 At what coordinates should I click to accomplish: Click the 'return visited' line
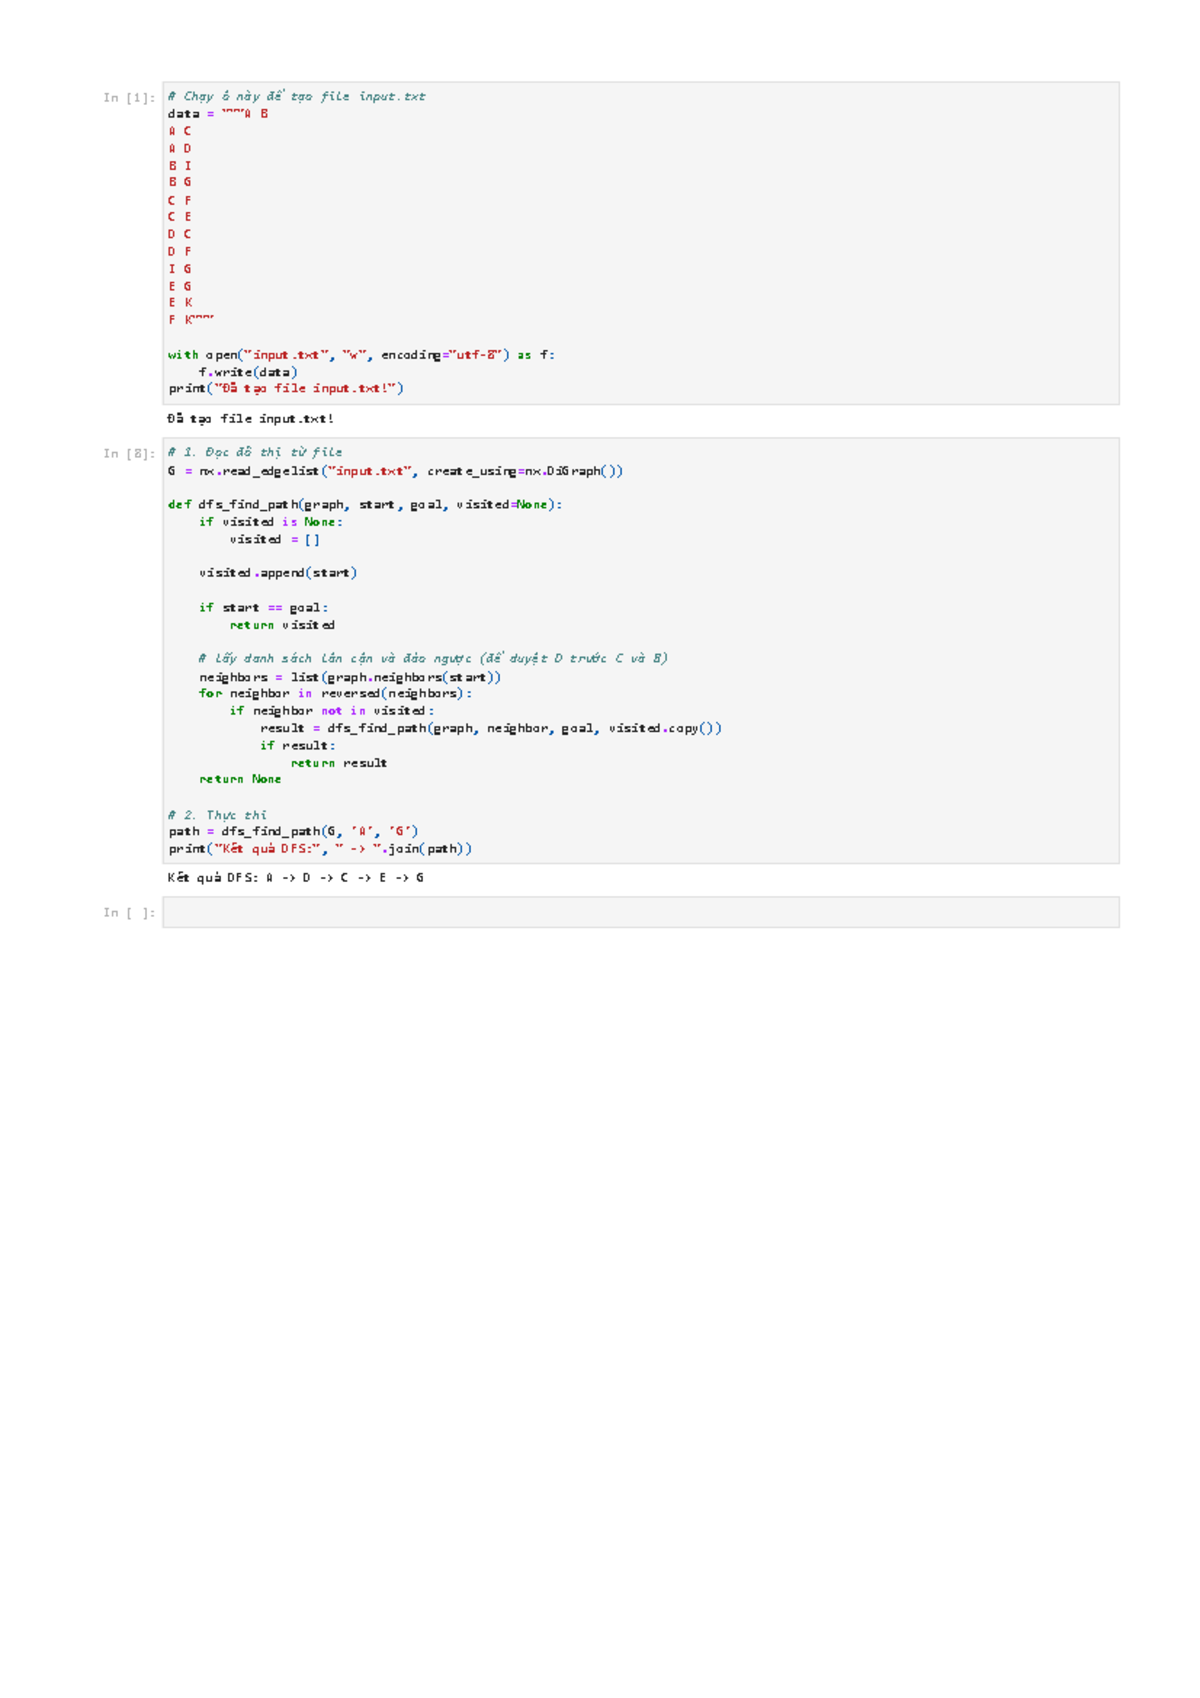click(x=282, y=625)
